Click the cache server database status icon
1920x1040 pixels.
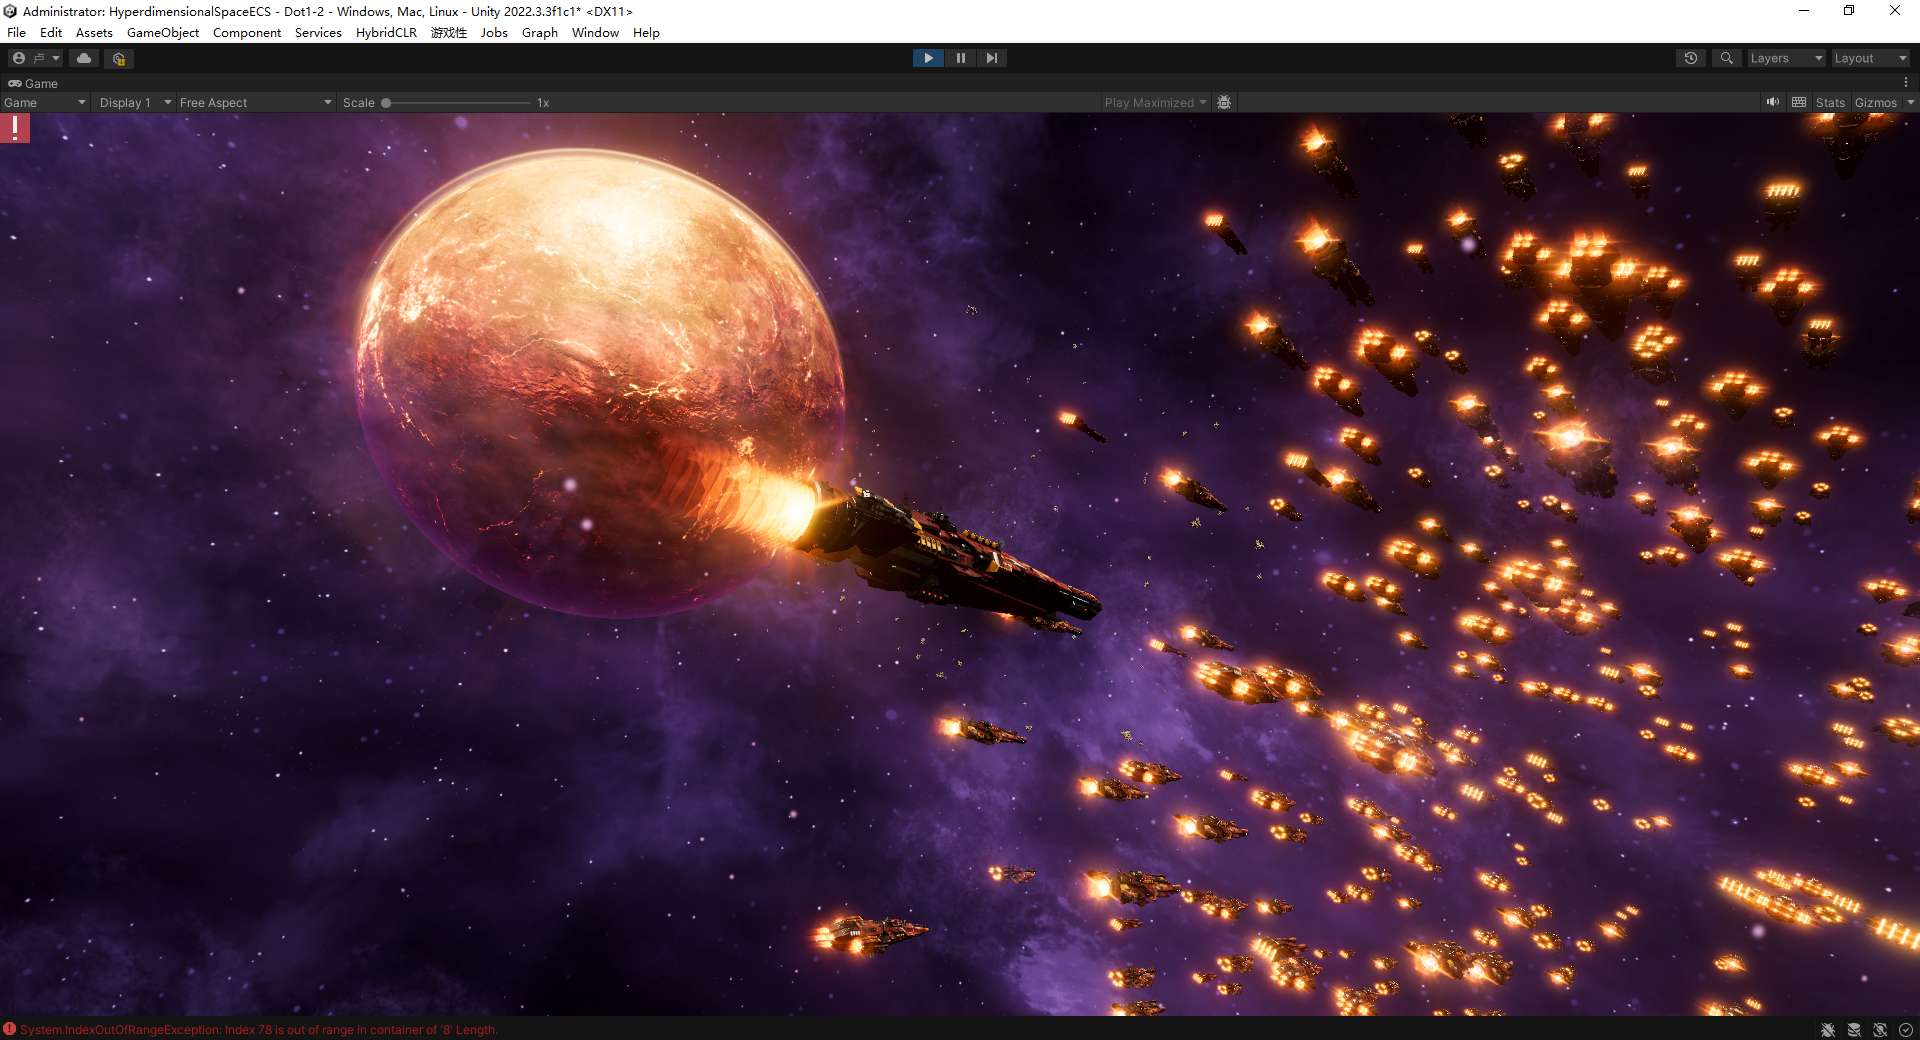point(1854,1030)
